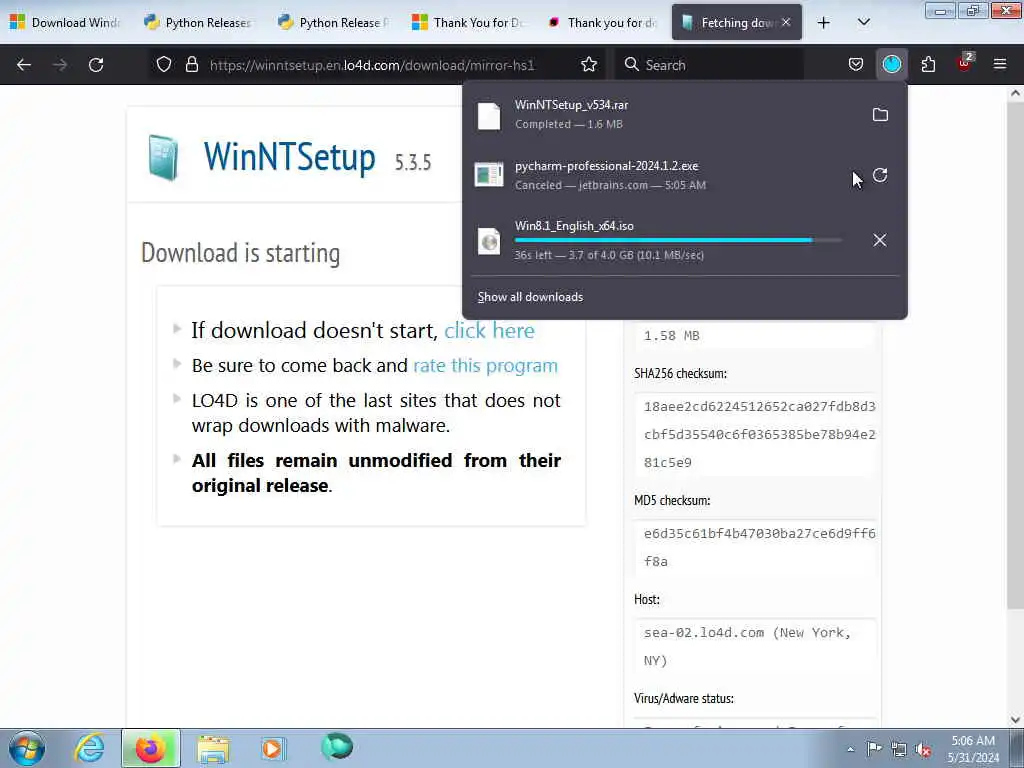Screen dimensions: 1024x768
Task: Select the SHA256 checksum value
Action: [x=759, y=434]
